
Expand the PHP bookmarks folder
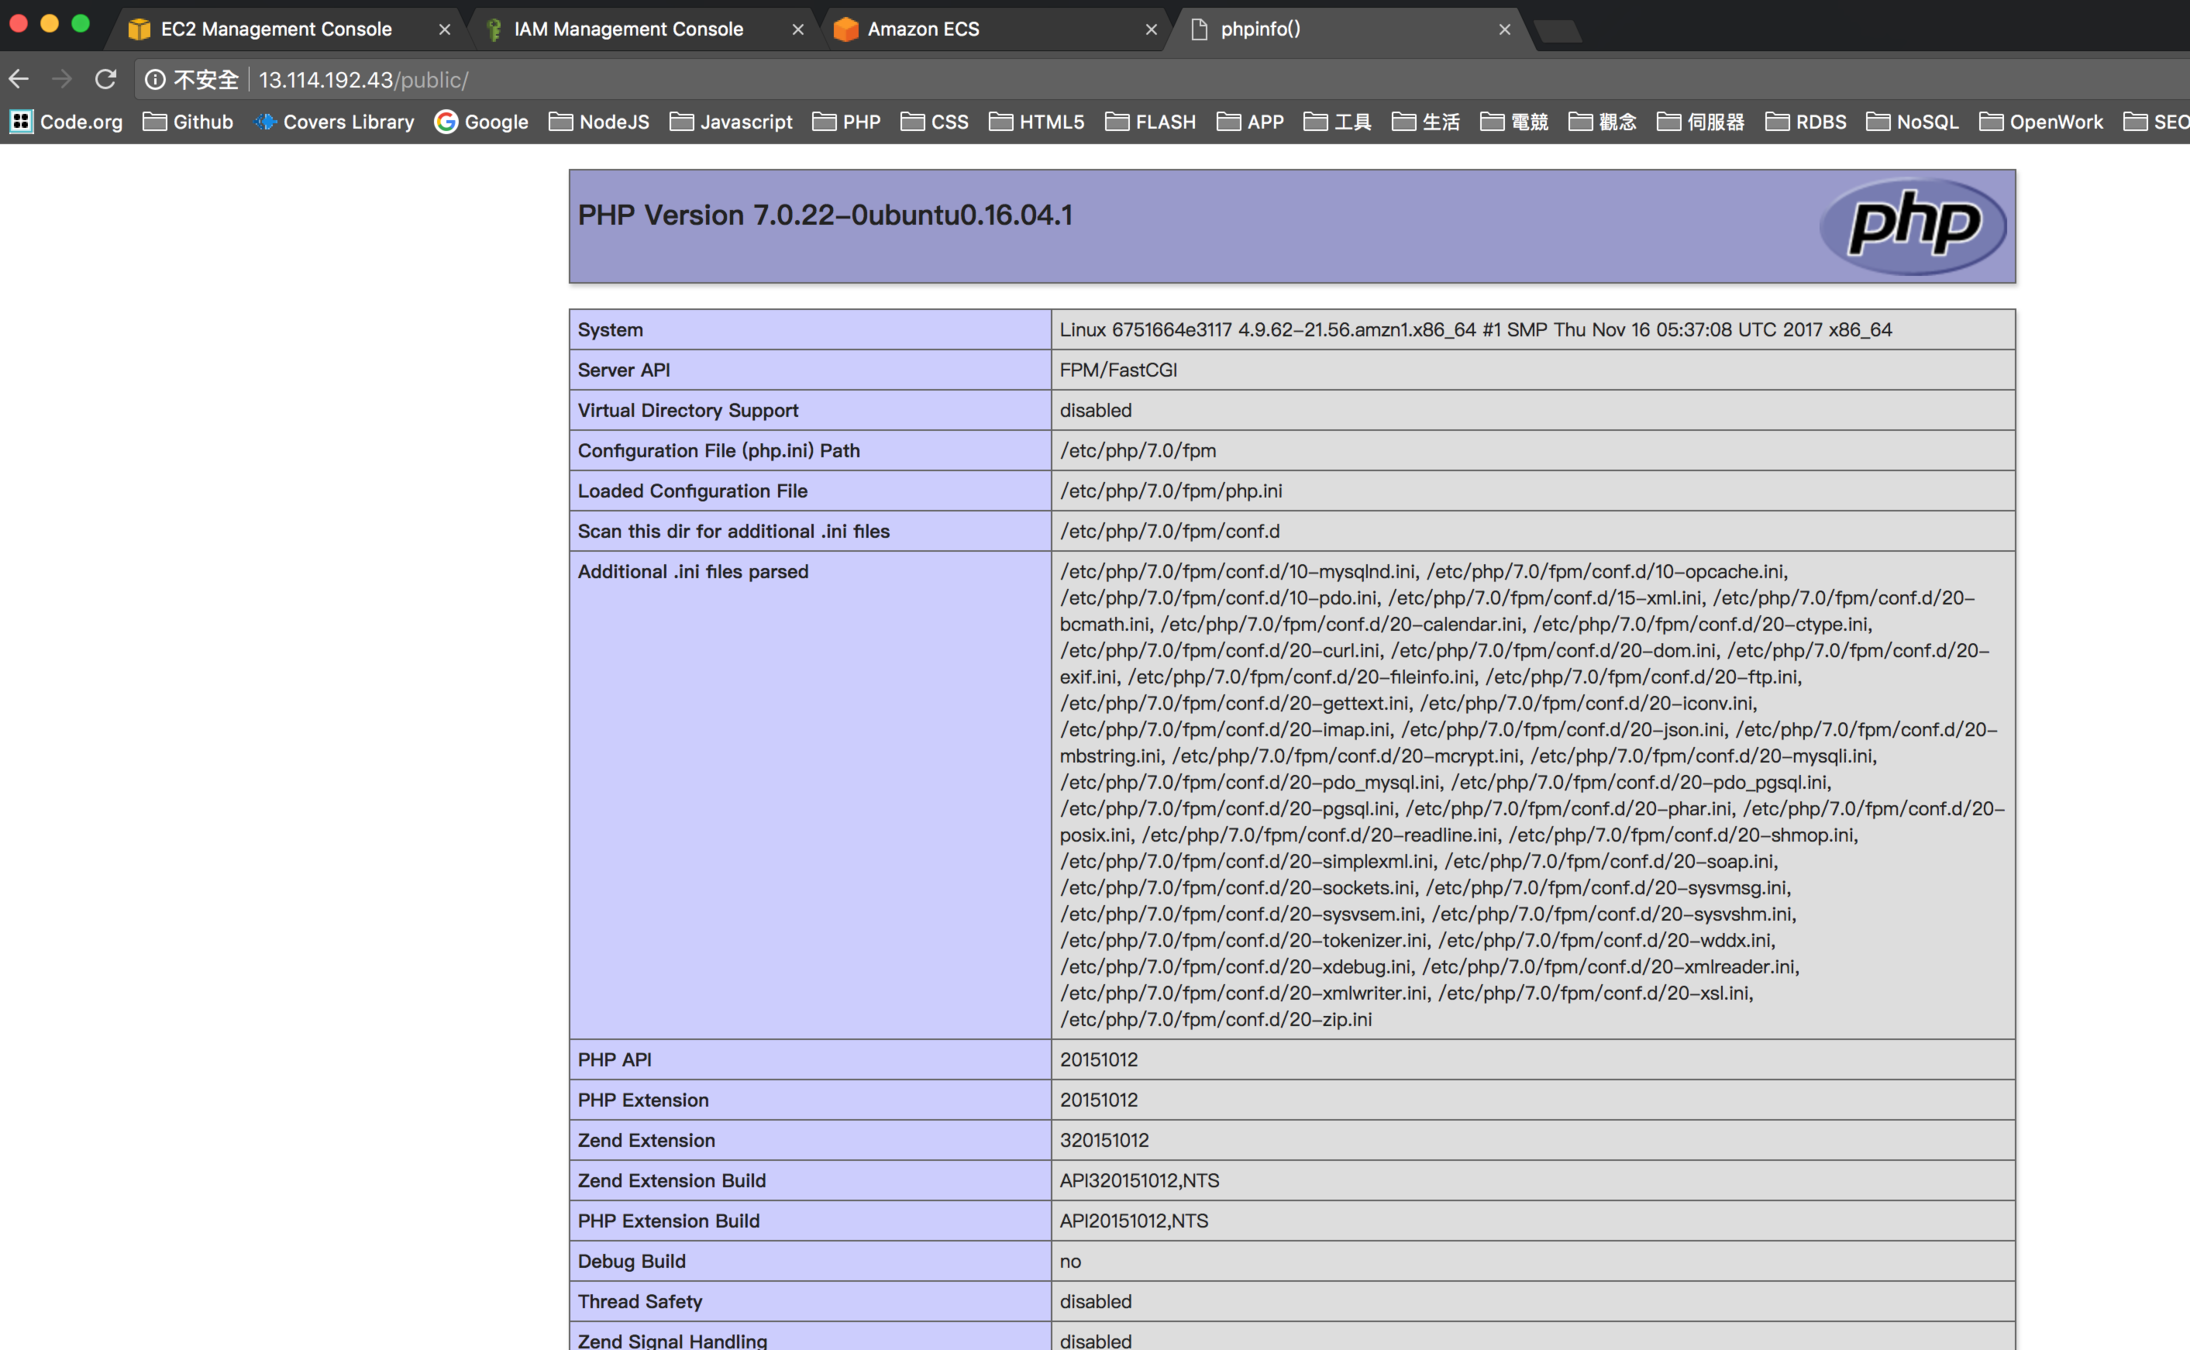click(x=847, y=122)
